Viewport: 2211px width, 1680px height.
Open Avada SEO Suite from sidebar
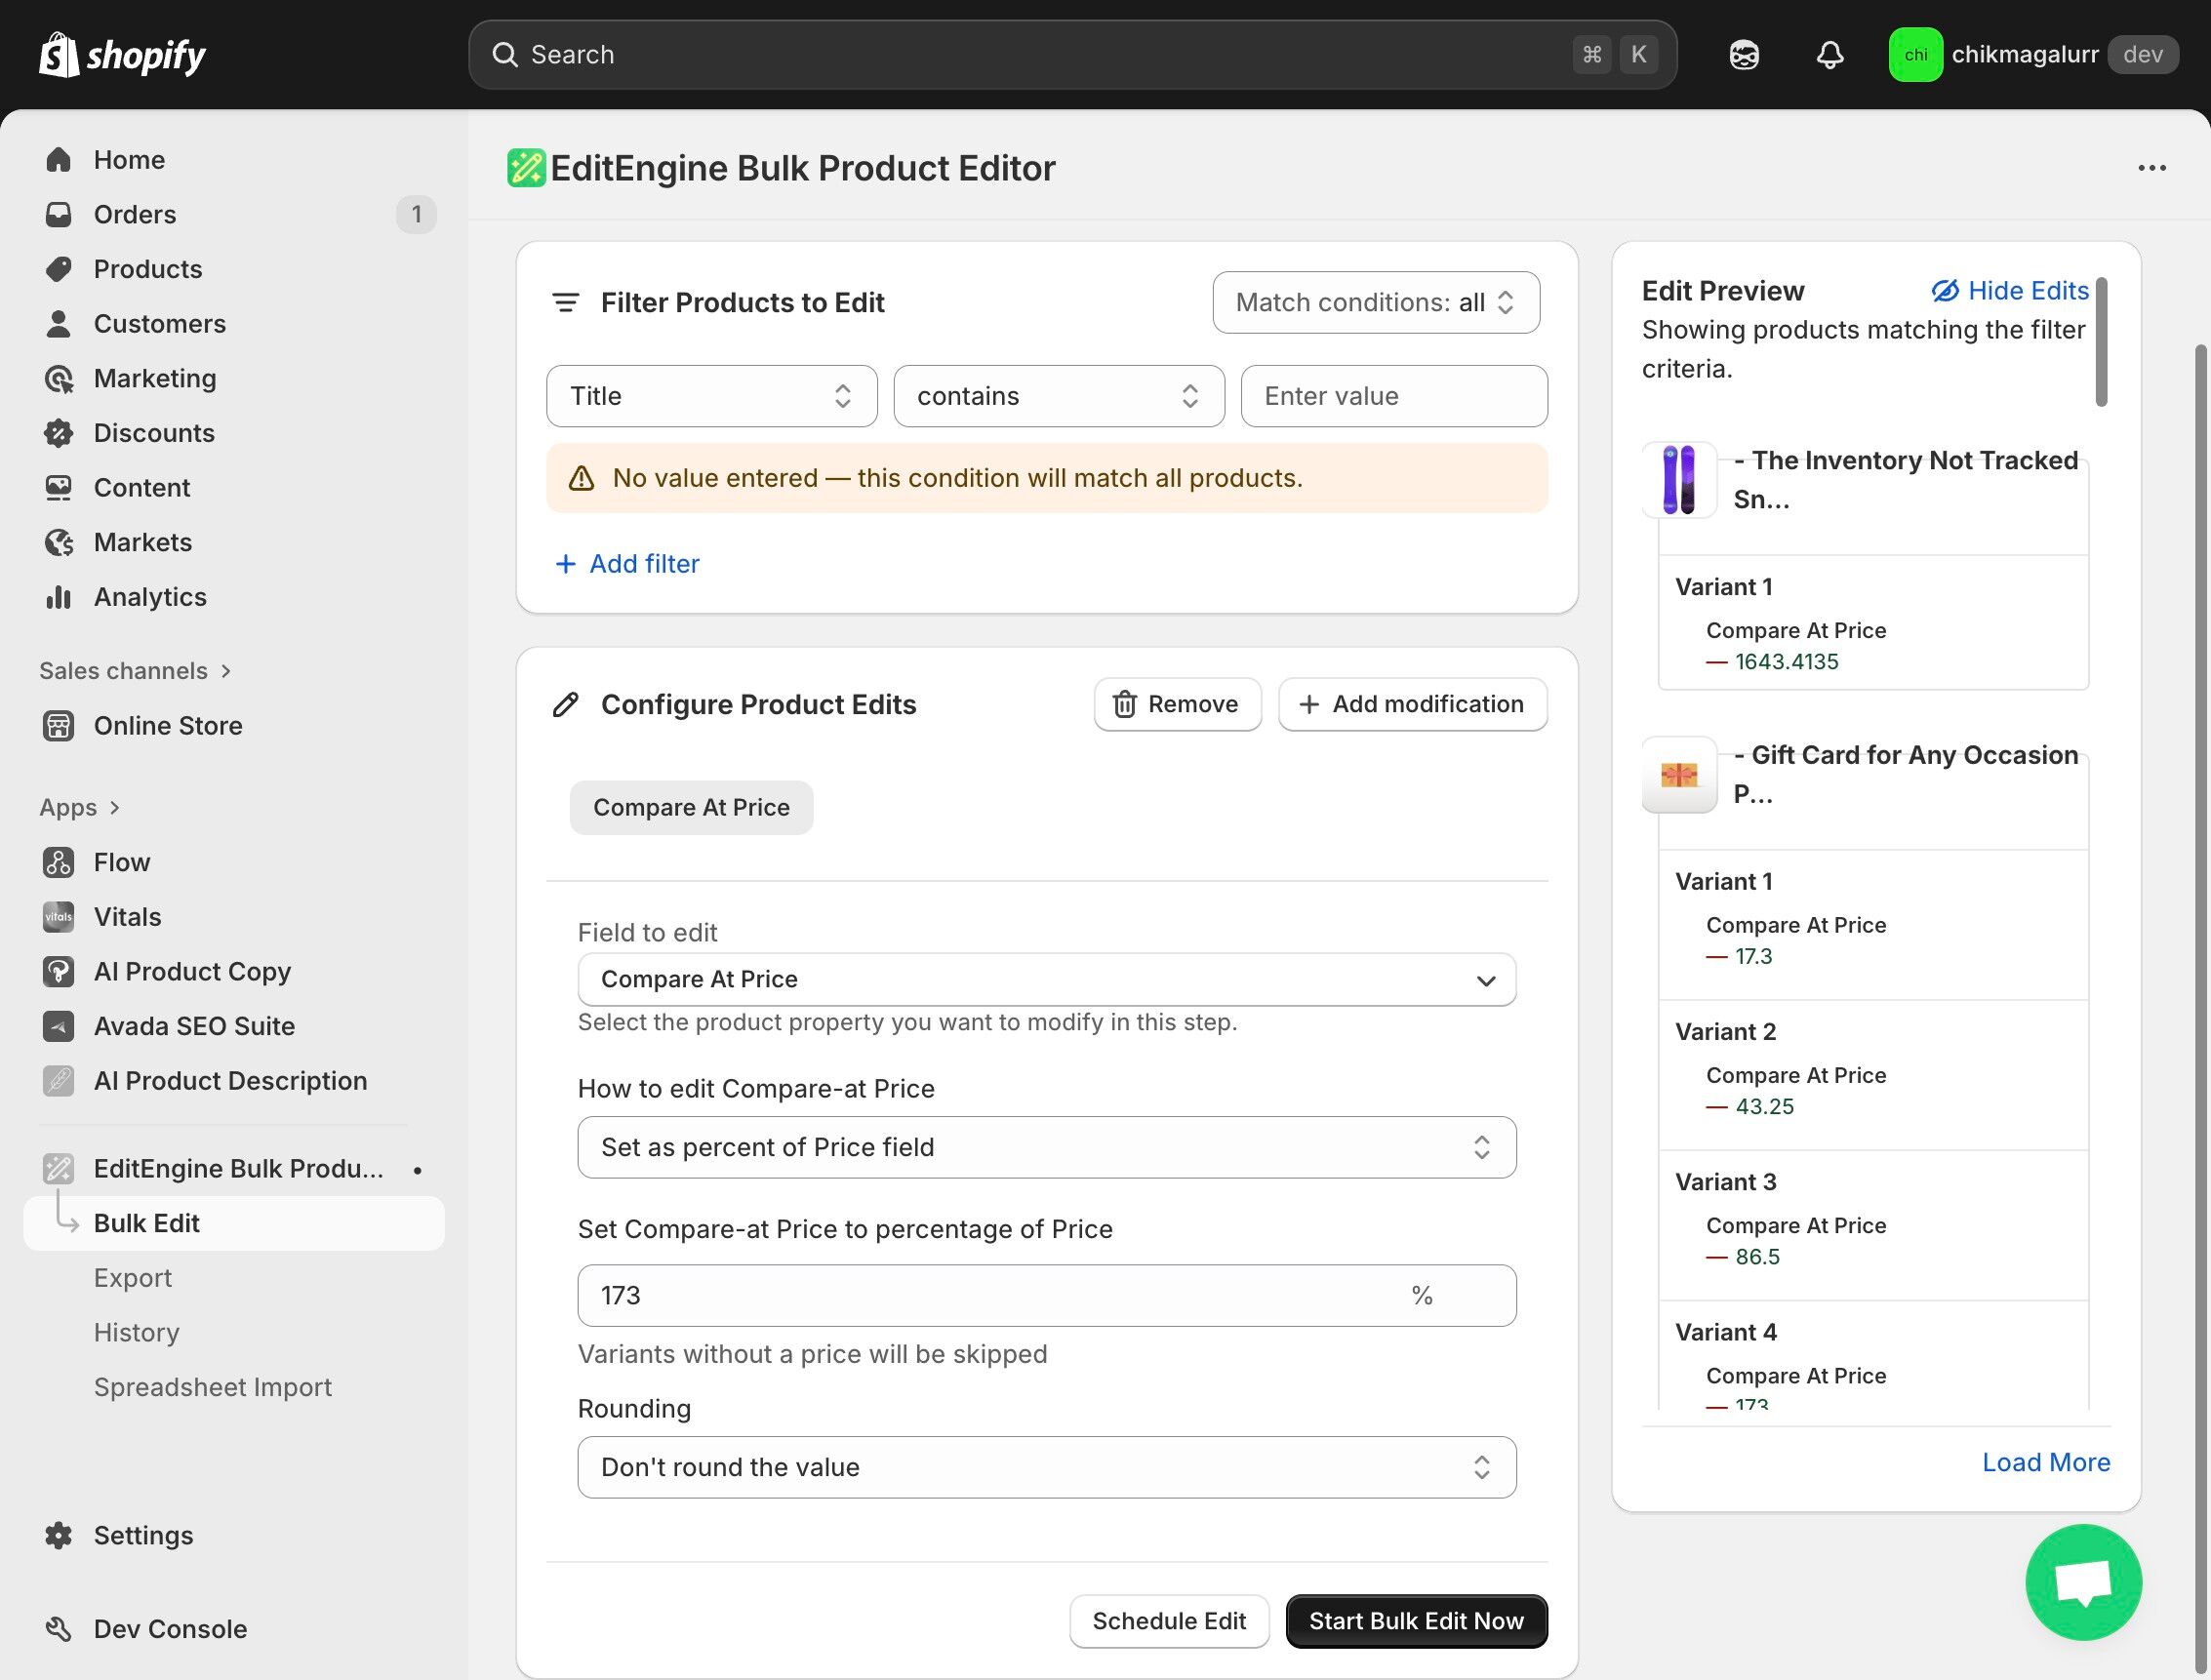pyautogui.click(x=194, y=1026)
